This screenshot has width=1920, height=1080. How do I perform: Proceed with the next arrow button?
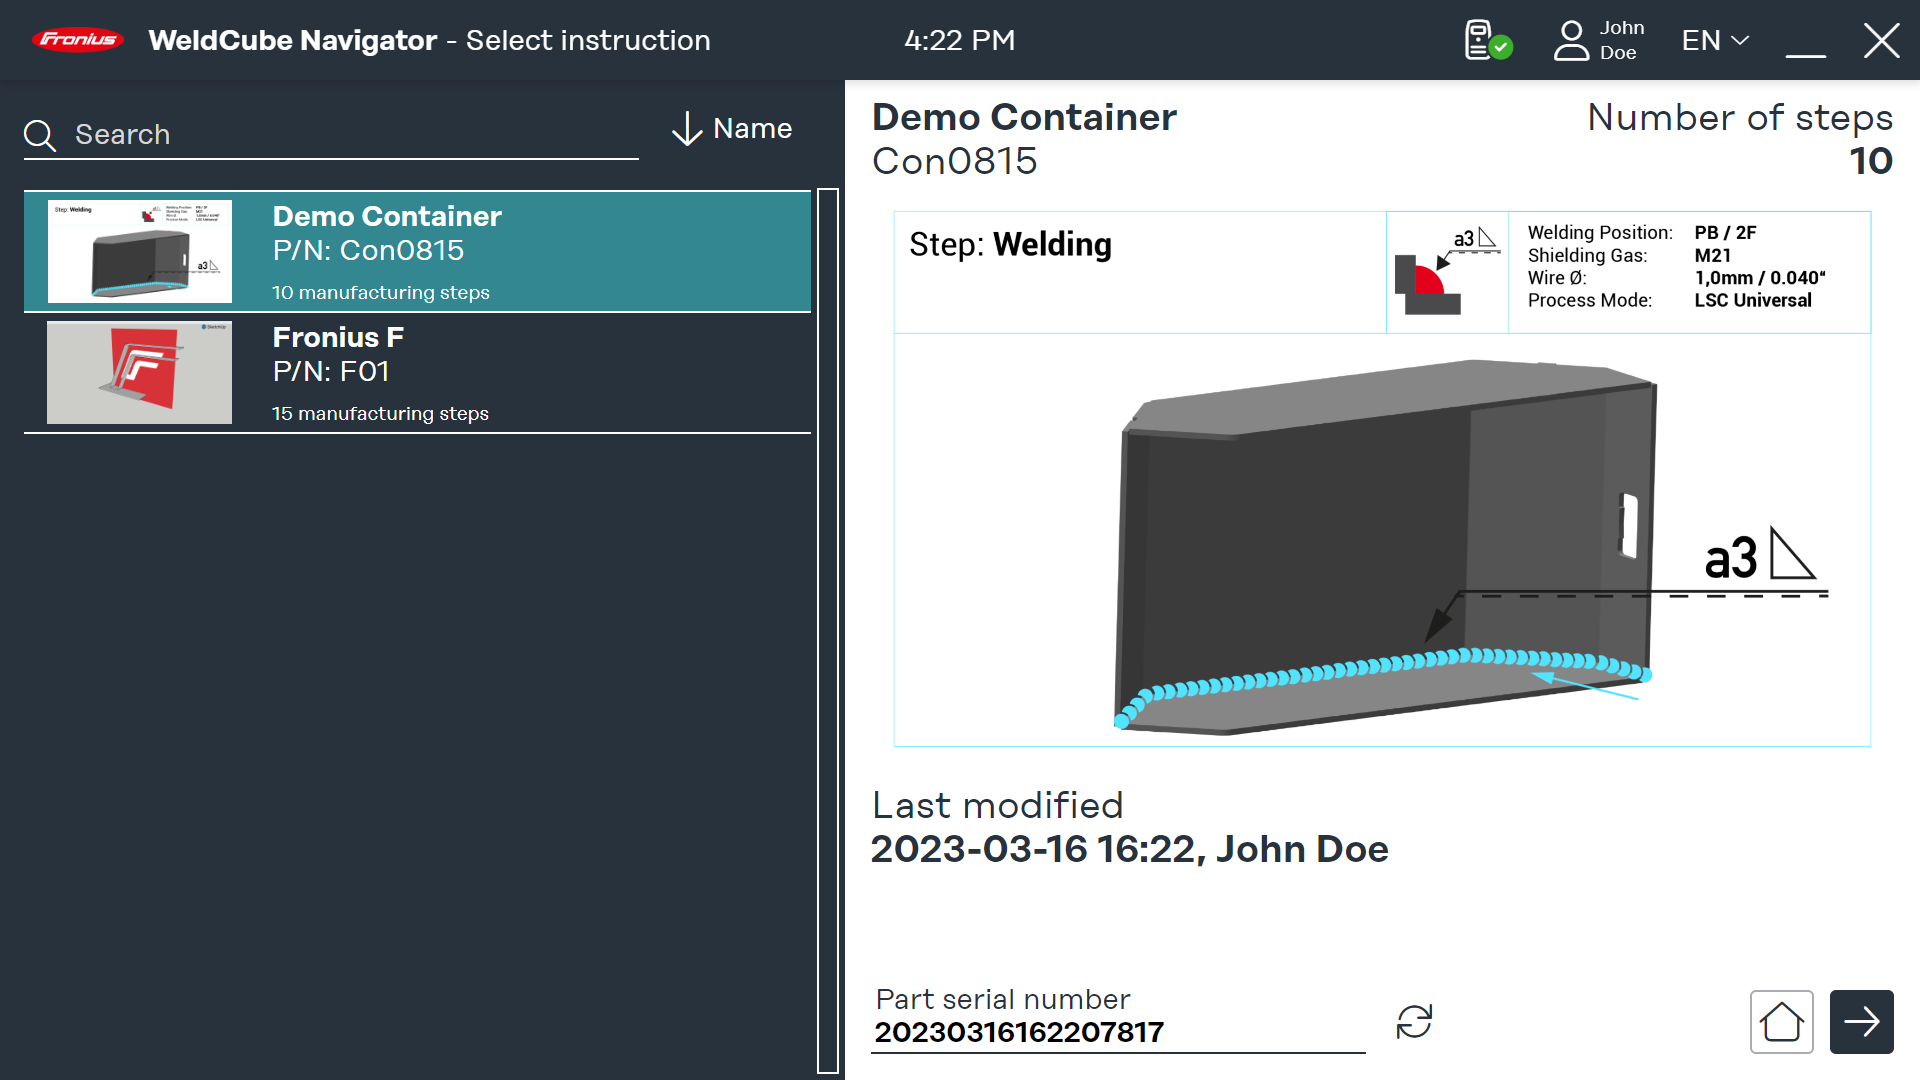1861,1021
